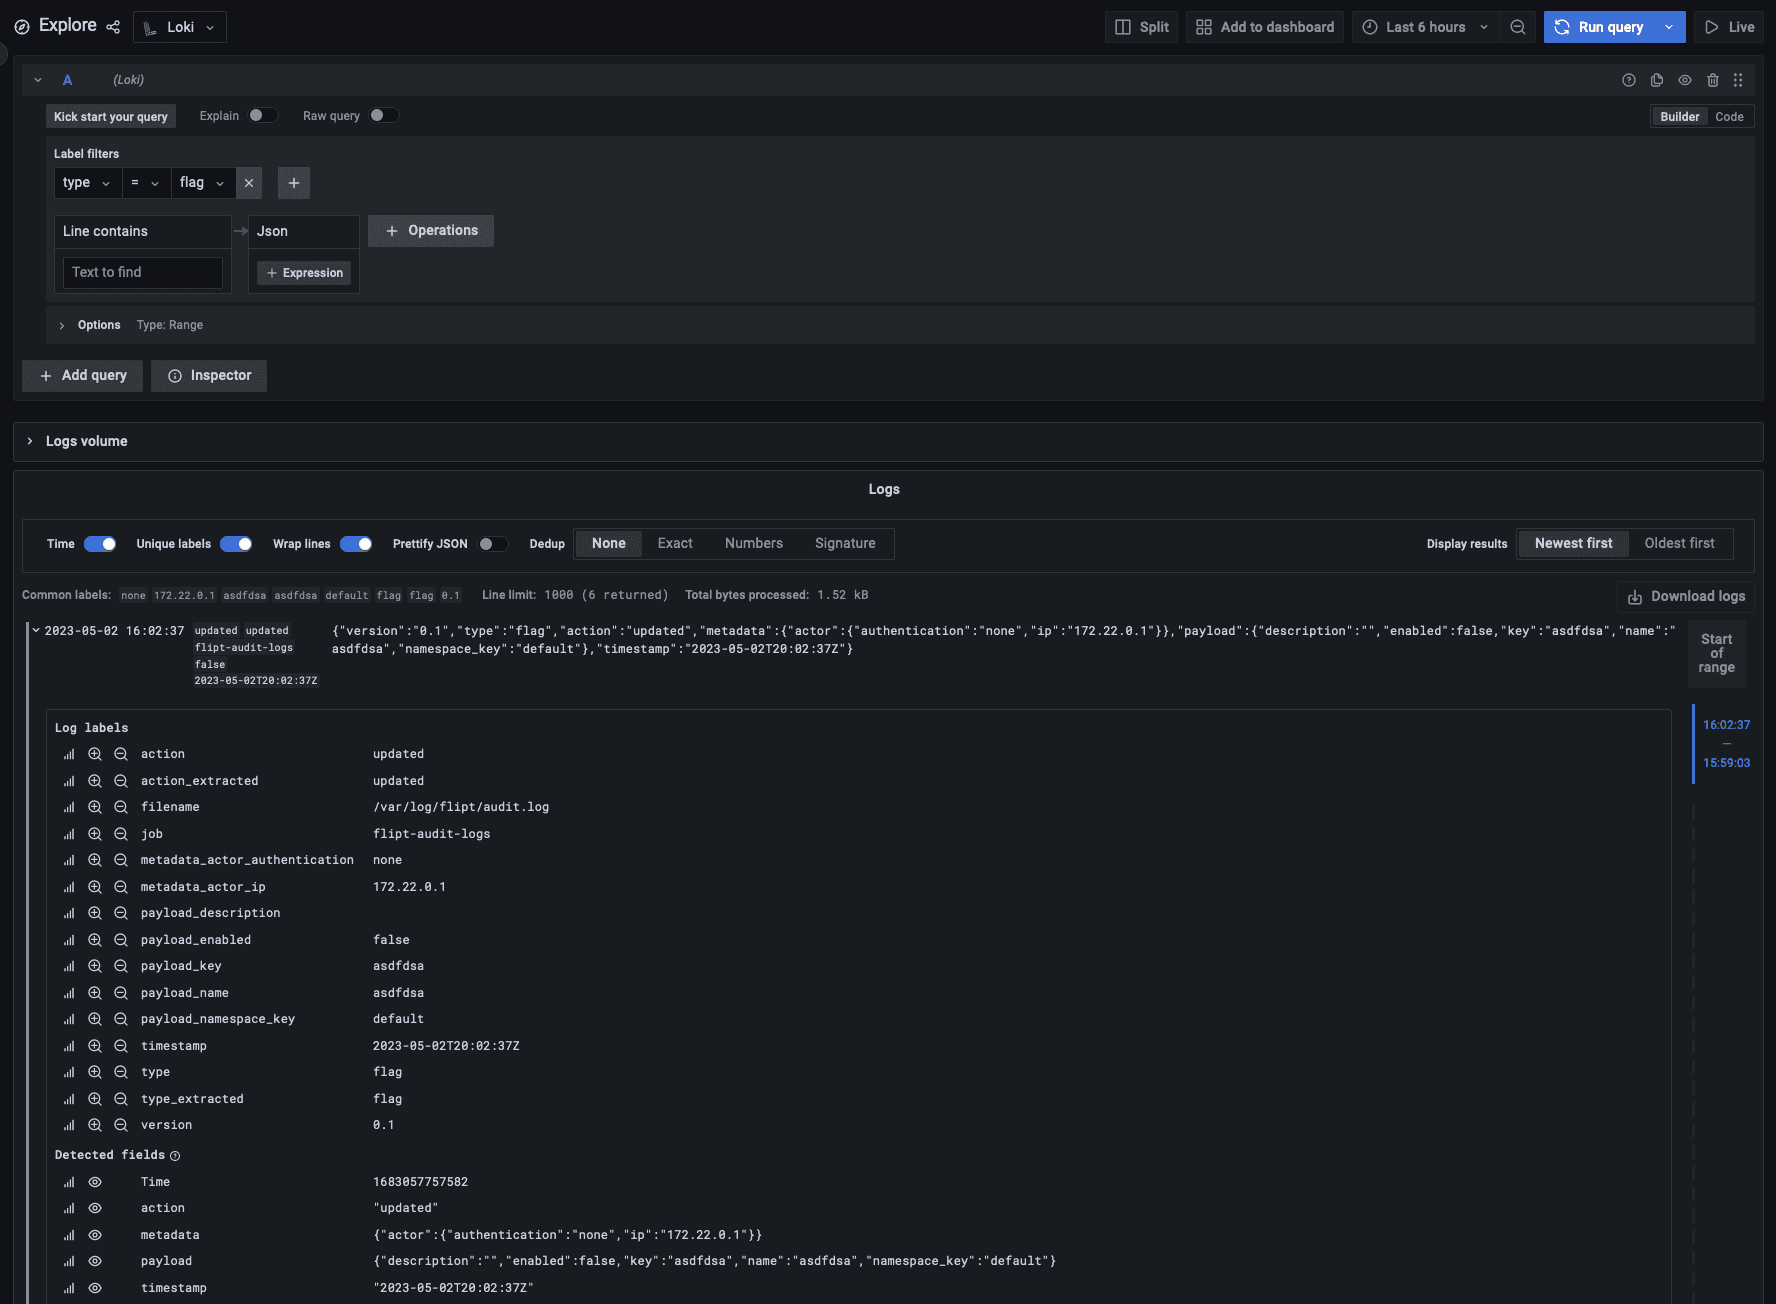Grab the query drag handle icon
Screen dimensions: 1776x1304
(1738, 80)
